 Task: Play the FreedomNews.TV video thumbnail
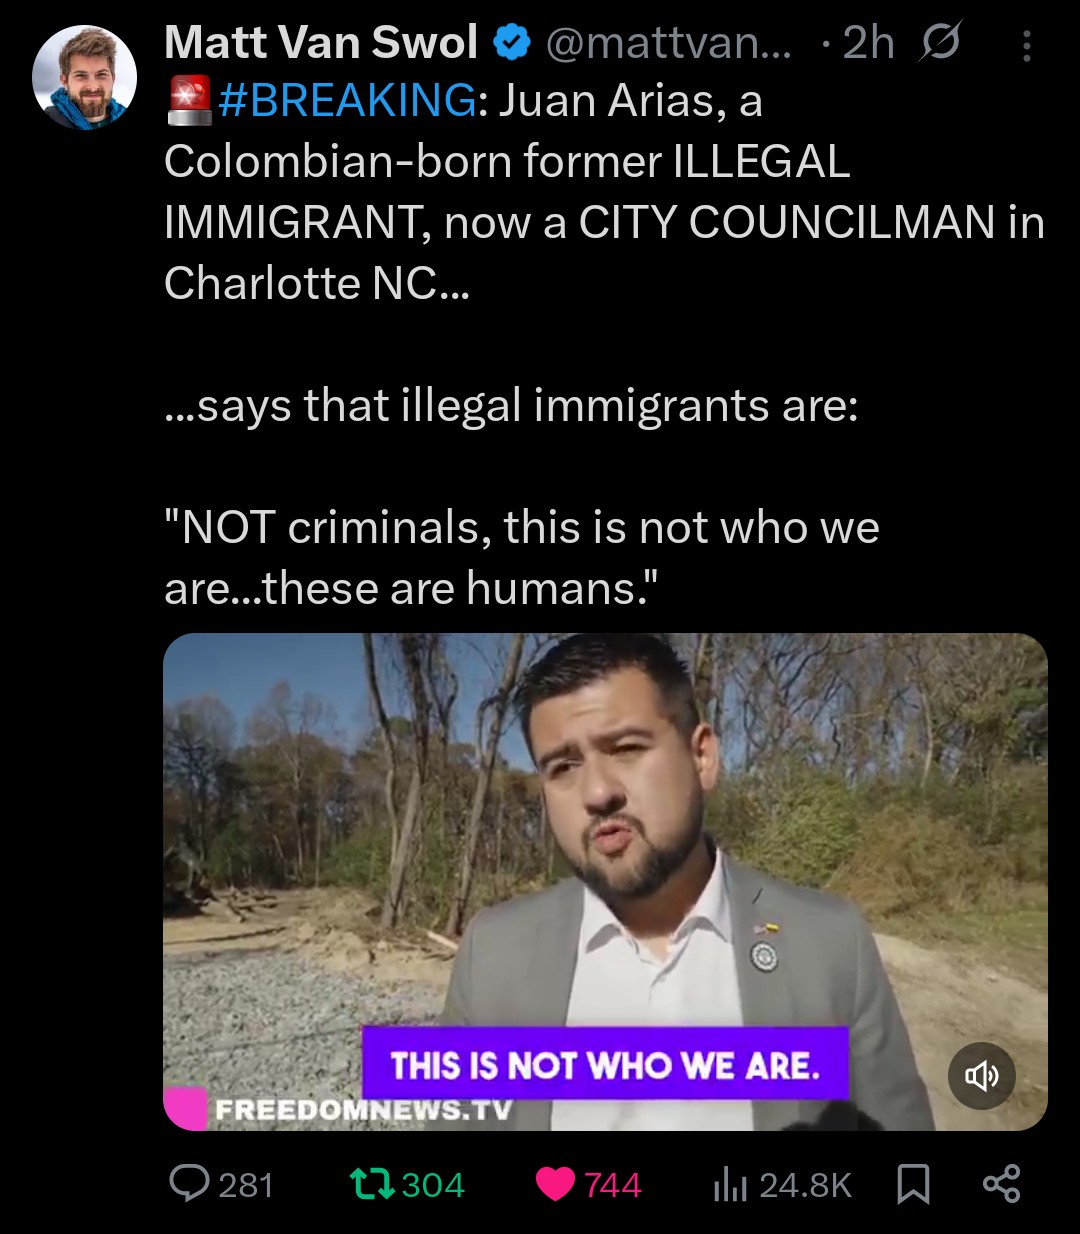tap(605, 881)
